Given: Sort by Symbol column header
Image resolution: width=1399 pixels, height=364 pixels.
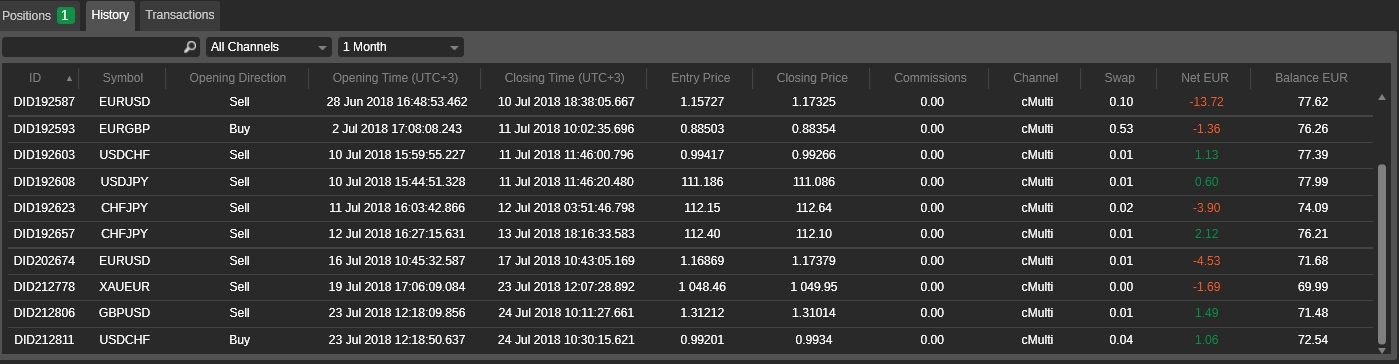Looking at the screenshot, I should tap(123, 78).
